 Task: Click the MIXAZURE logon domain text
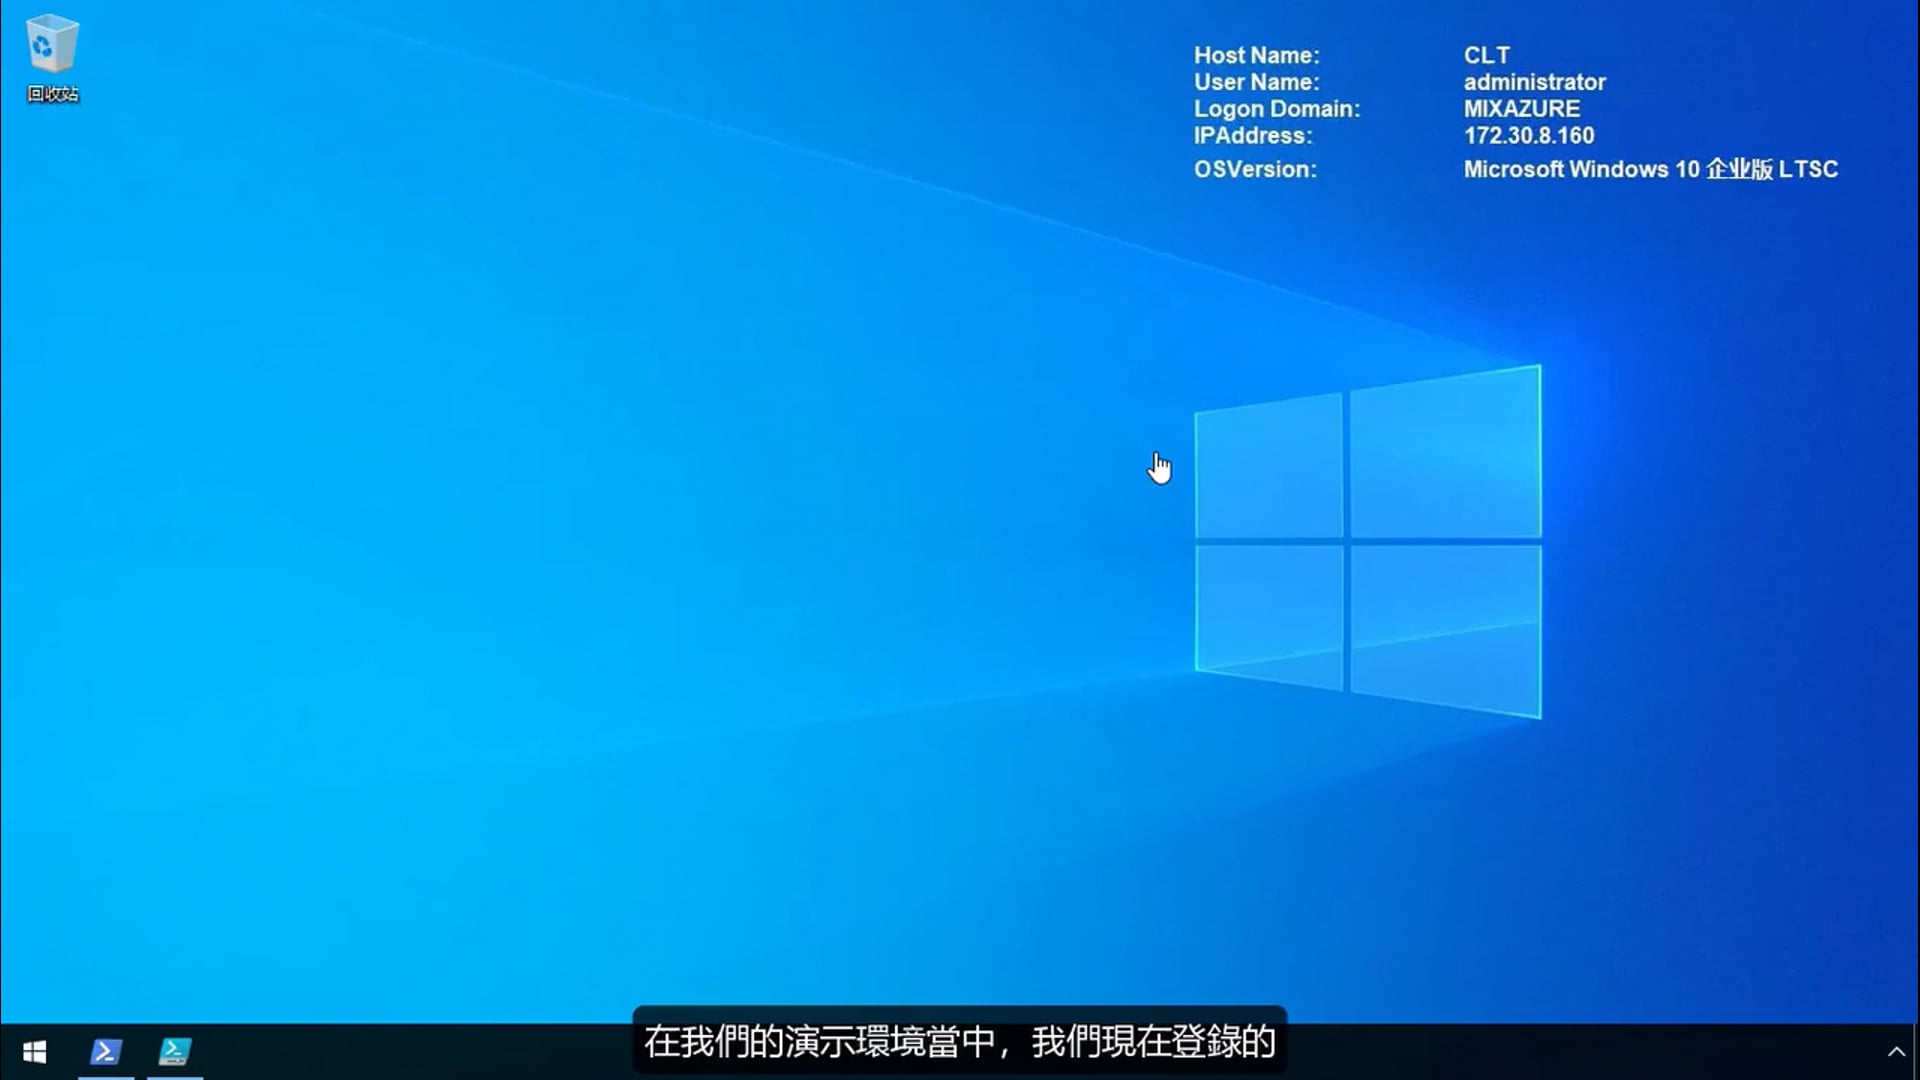click(x=1522, y=109)
